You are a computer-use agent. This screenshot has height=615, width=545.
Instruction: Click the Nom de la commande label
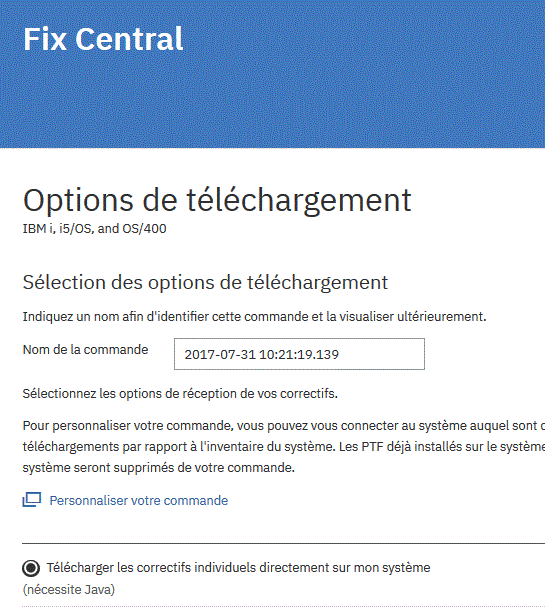pos(85,349)
